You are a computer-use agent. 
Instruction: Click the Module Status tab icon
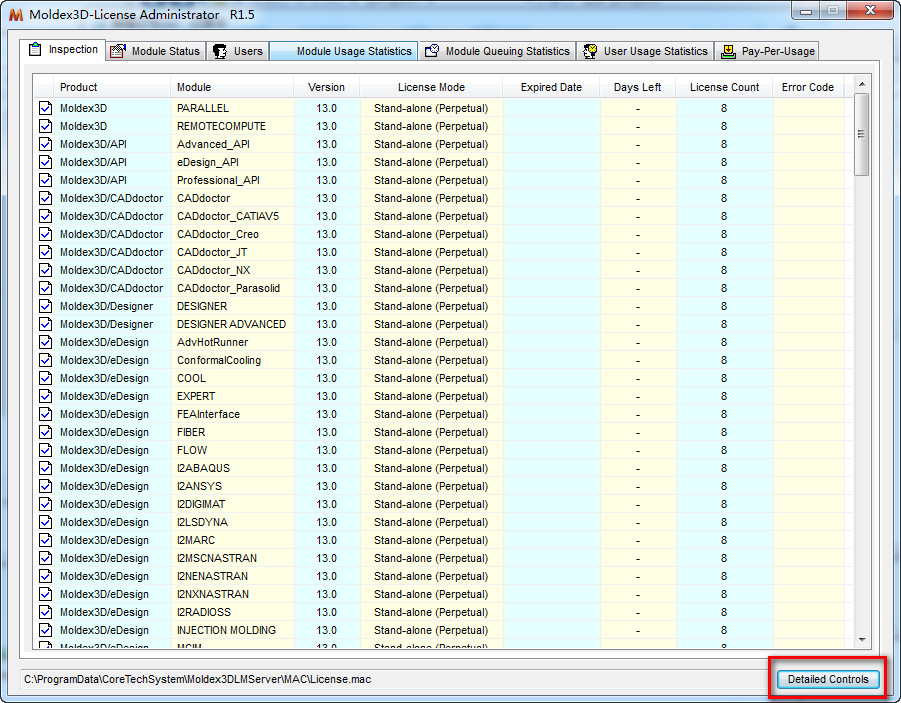118,51
